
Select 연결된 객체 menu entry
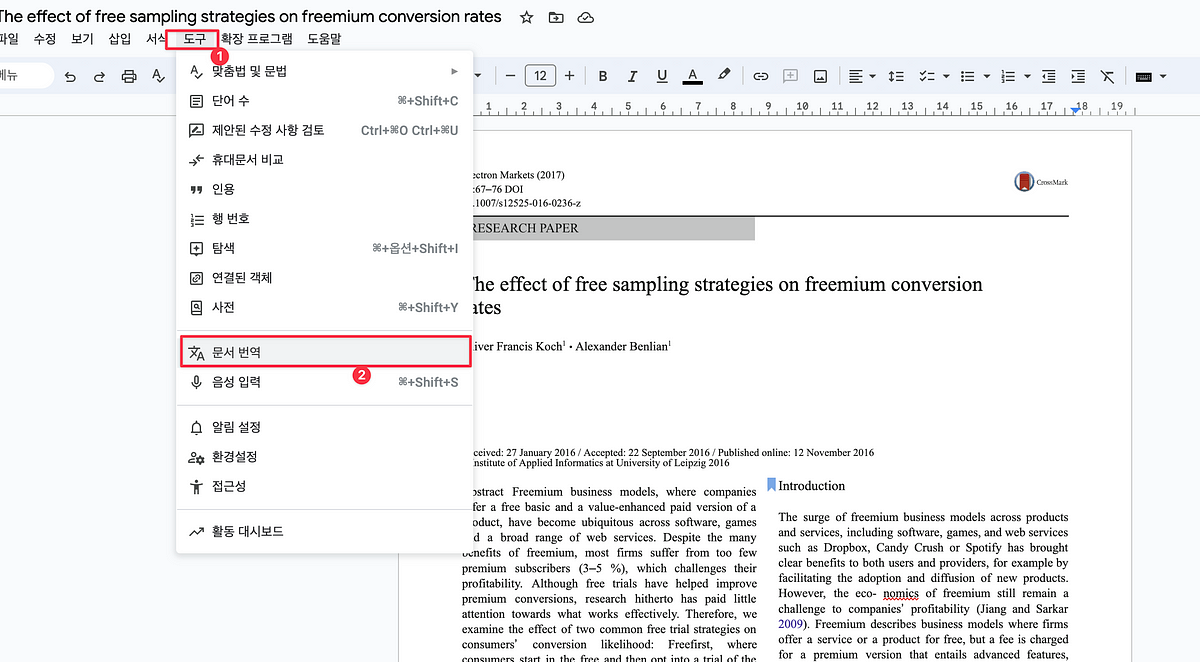pyautogui.click(x=322, y=278)
